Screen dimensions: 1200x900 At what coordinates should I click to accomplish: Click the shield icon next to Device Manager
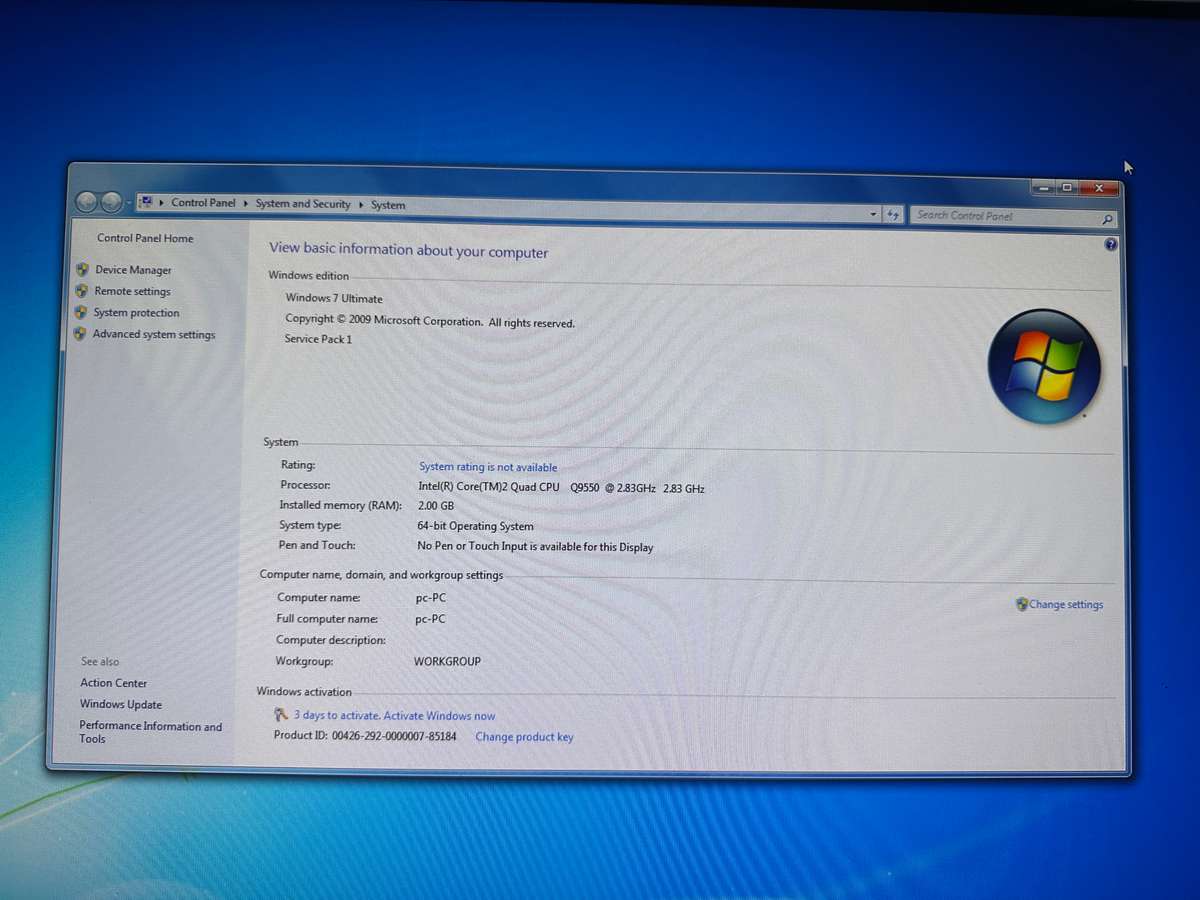coord(81,270)
